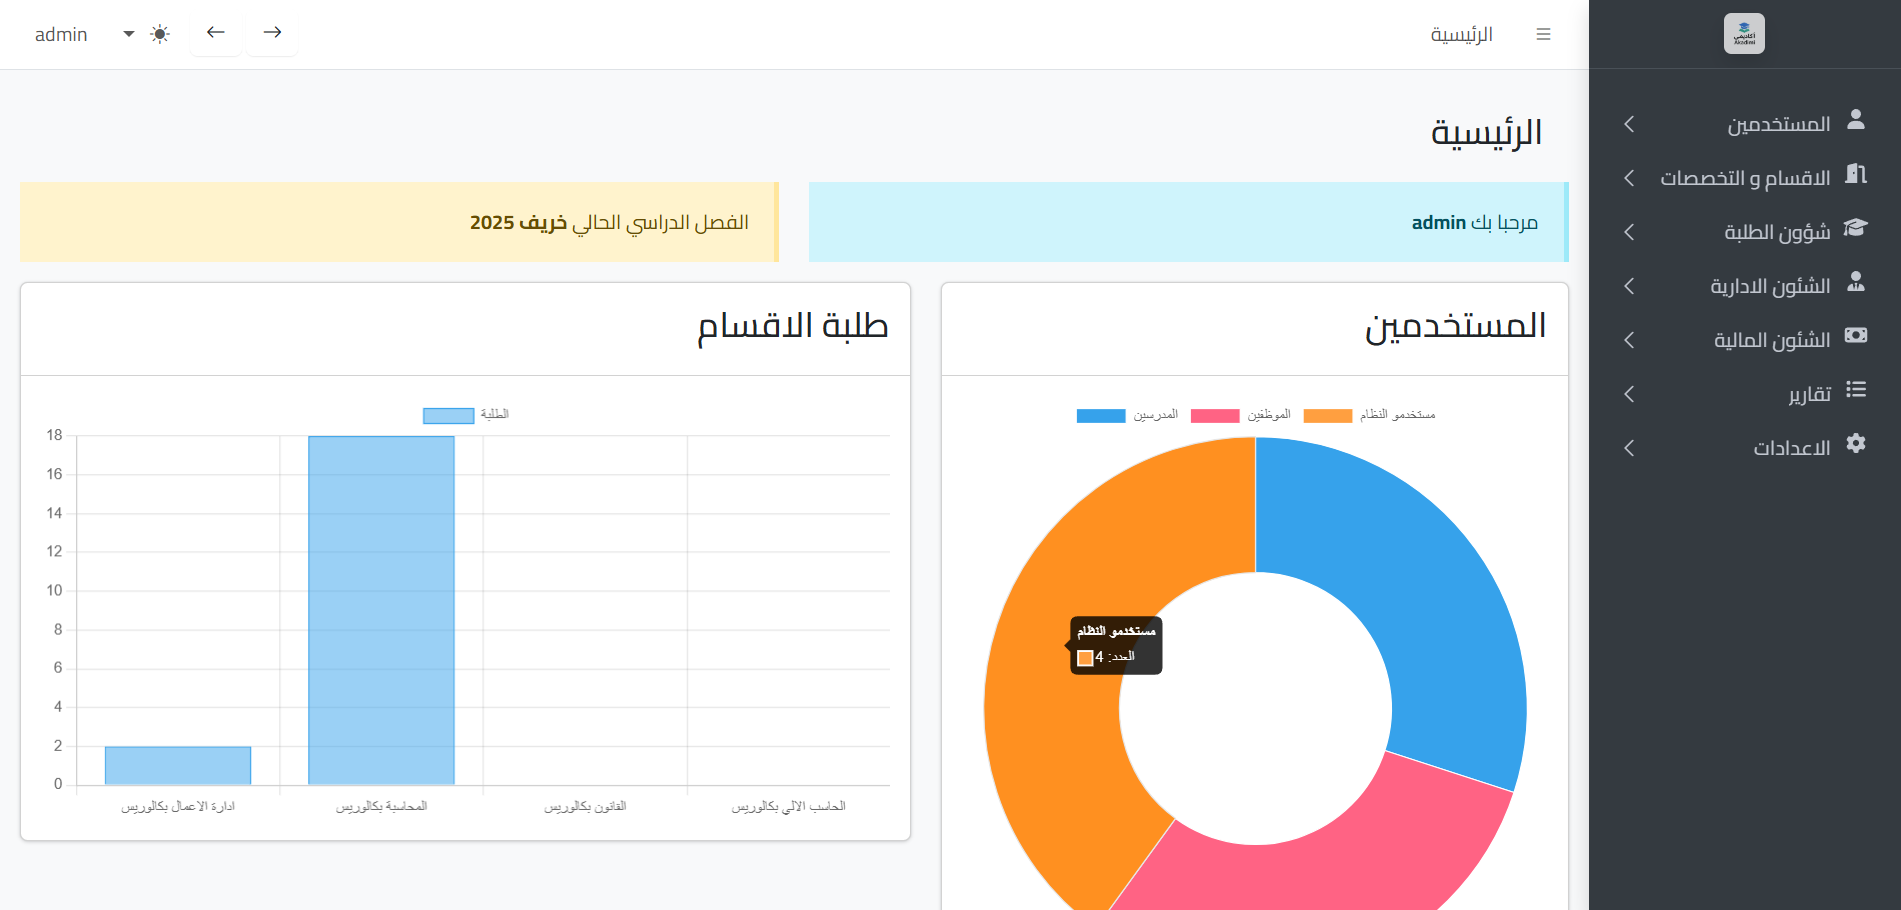Image resolution: width=1901 pixels, height=910 pixels.
Task: Click the users person icon in sidebar
Action: click(1855, 120)
